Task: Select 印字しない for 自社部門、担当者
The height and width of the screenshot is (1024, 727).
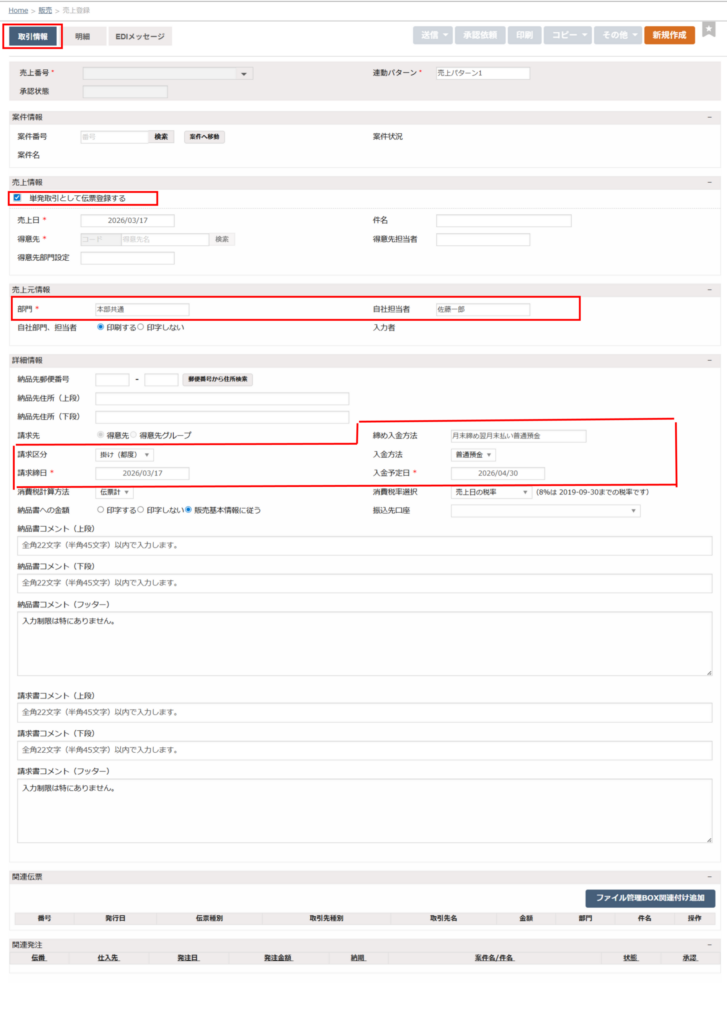Action: [x=141, y=327]
